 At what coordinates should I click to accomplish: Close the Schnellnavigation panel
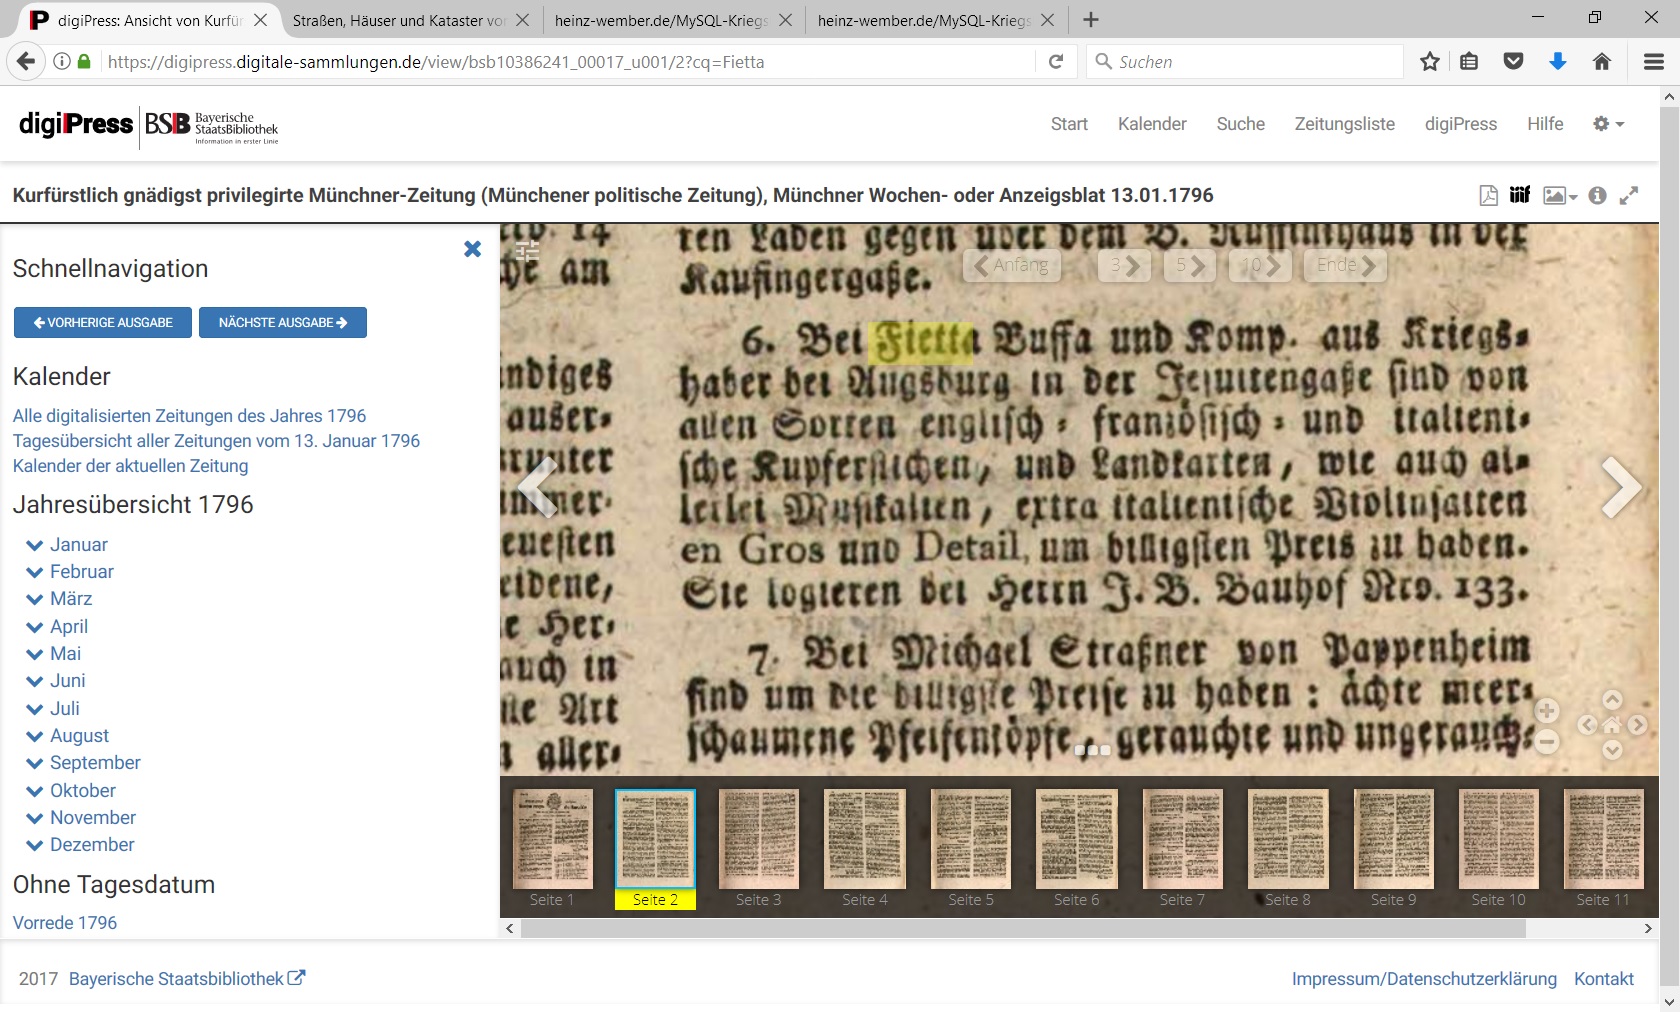473,249
